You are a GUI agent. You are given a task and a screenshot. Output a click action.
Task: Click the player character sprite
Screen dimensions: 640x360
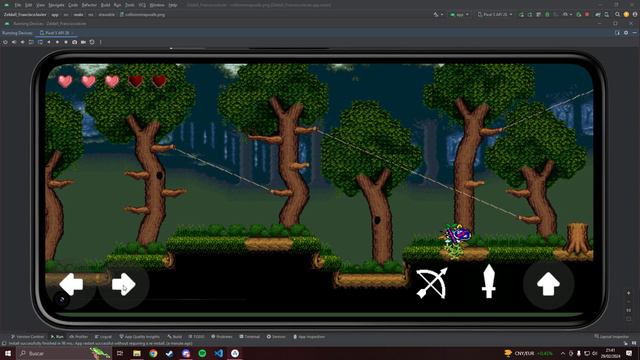point(456,241)
